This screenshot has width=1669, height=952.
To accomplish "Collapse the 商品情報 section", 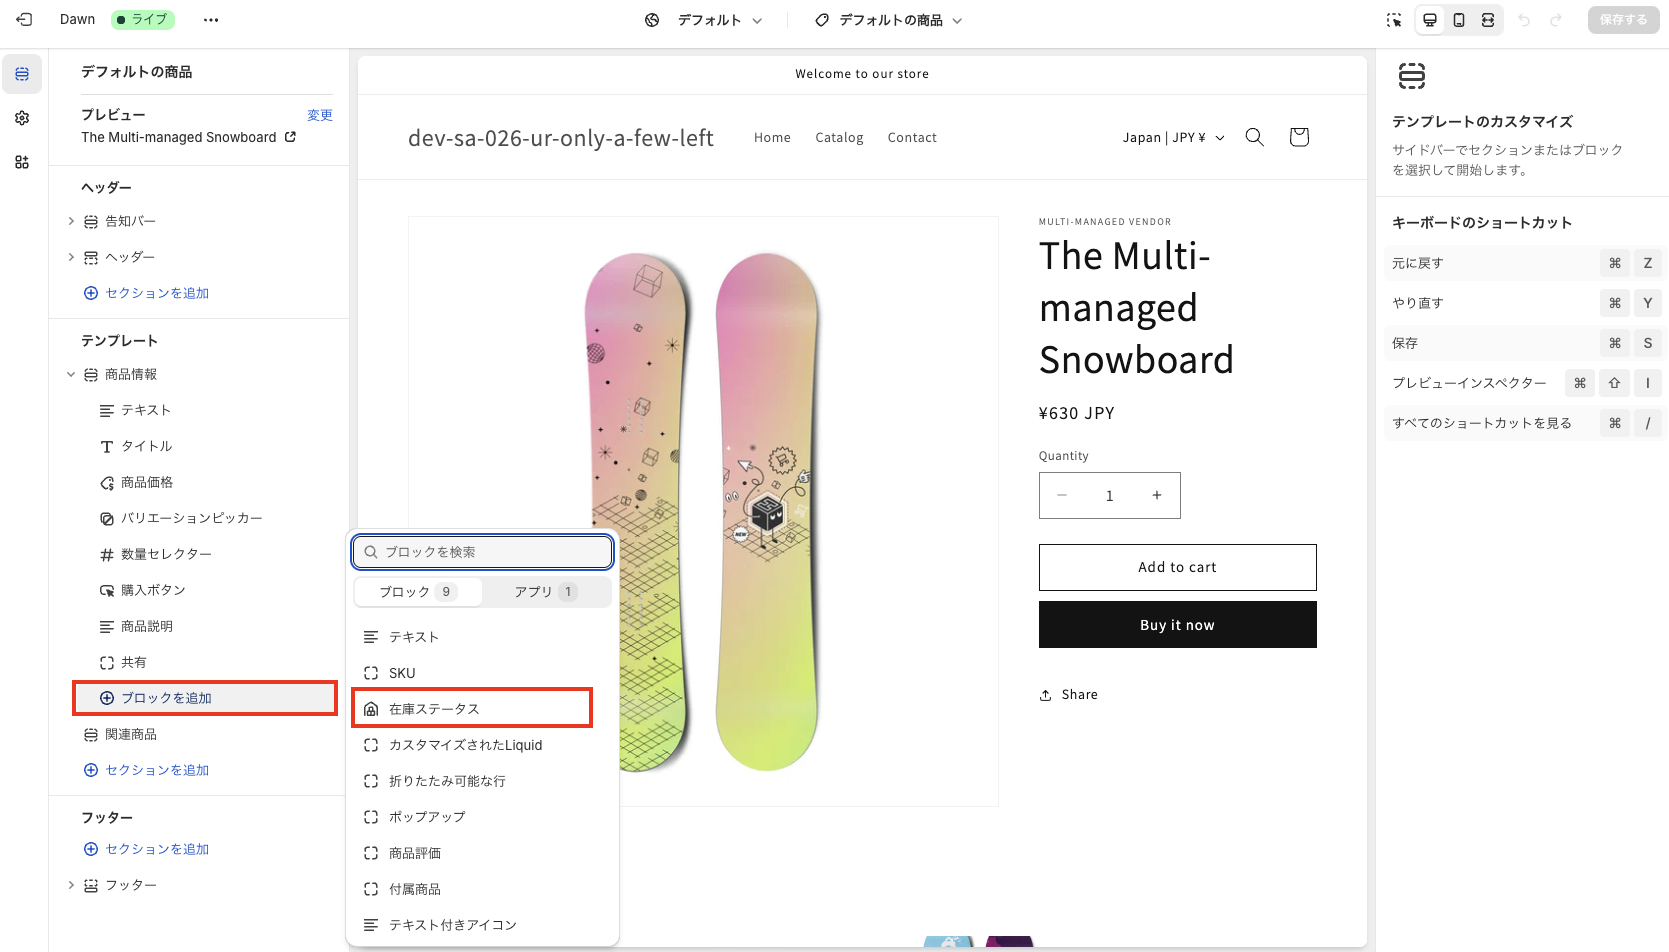I will point(71,374).
